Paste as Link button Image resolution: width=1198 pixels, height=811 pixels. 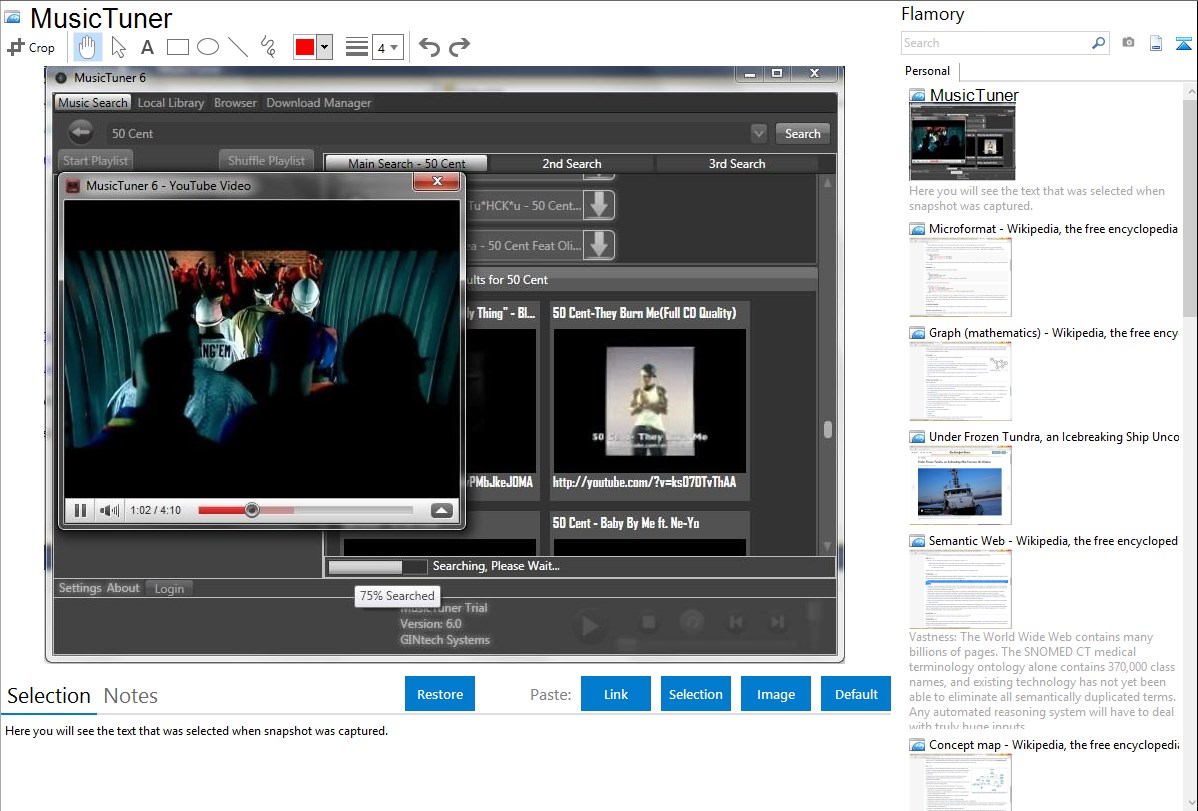coord(616,694)
